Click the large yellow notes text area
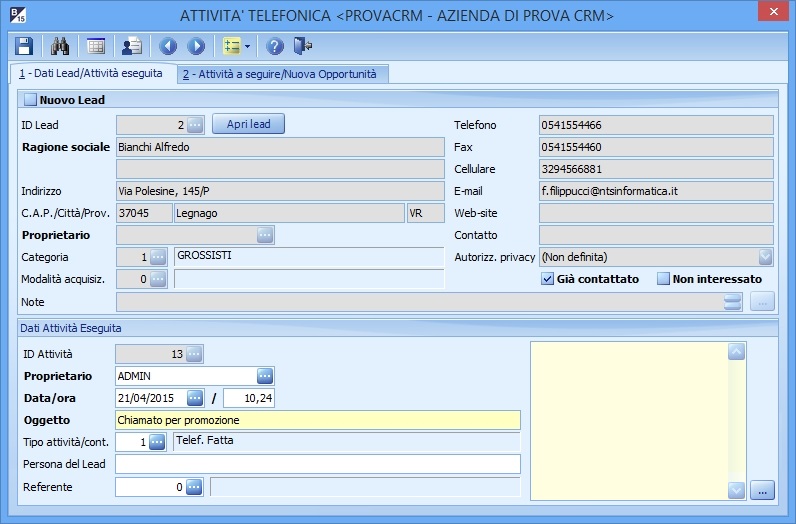The height and width of the screenshot is (524, 796). tap(629, 421)
